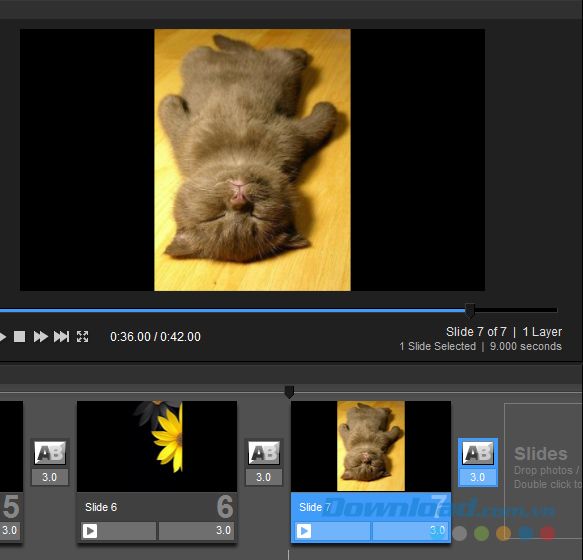Click the fast-forward playback icon
Screen dimensions: 583x560
(x=41, y=337)
